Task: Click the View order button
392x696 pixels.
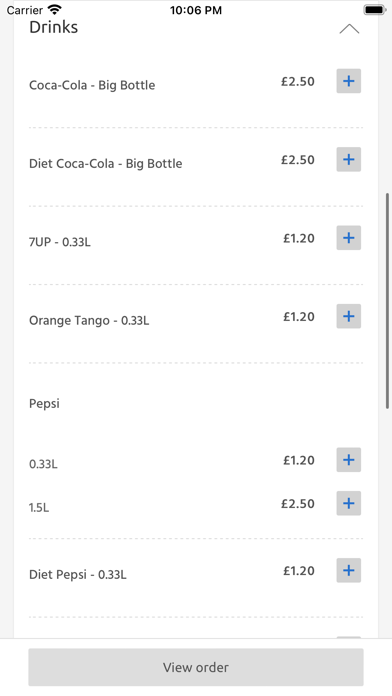Action: (x=196, y=667)
